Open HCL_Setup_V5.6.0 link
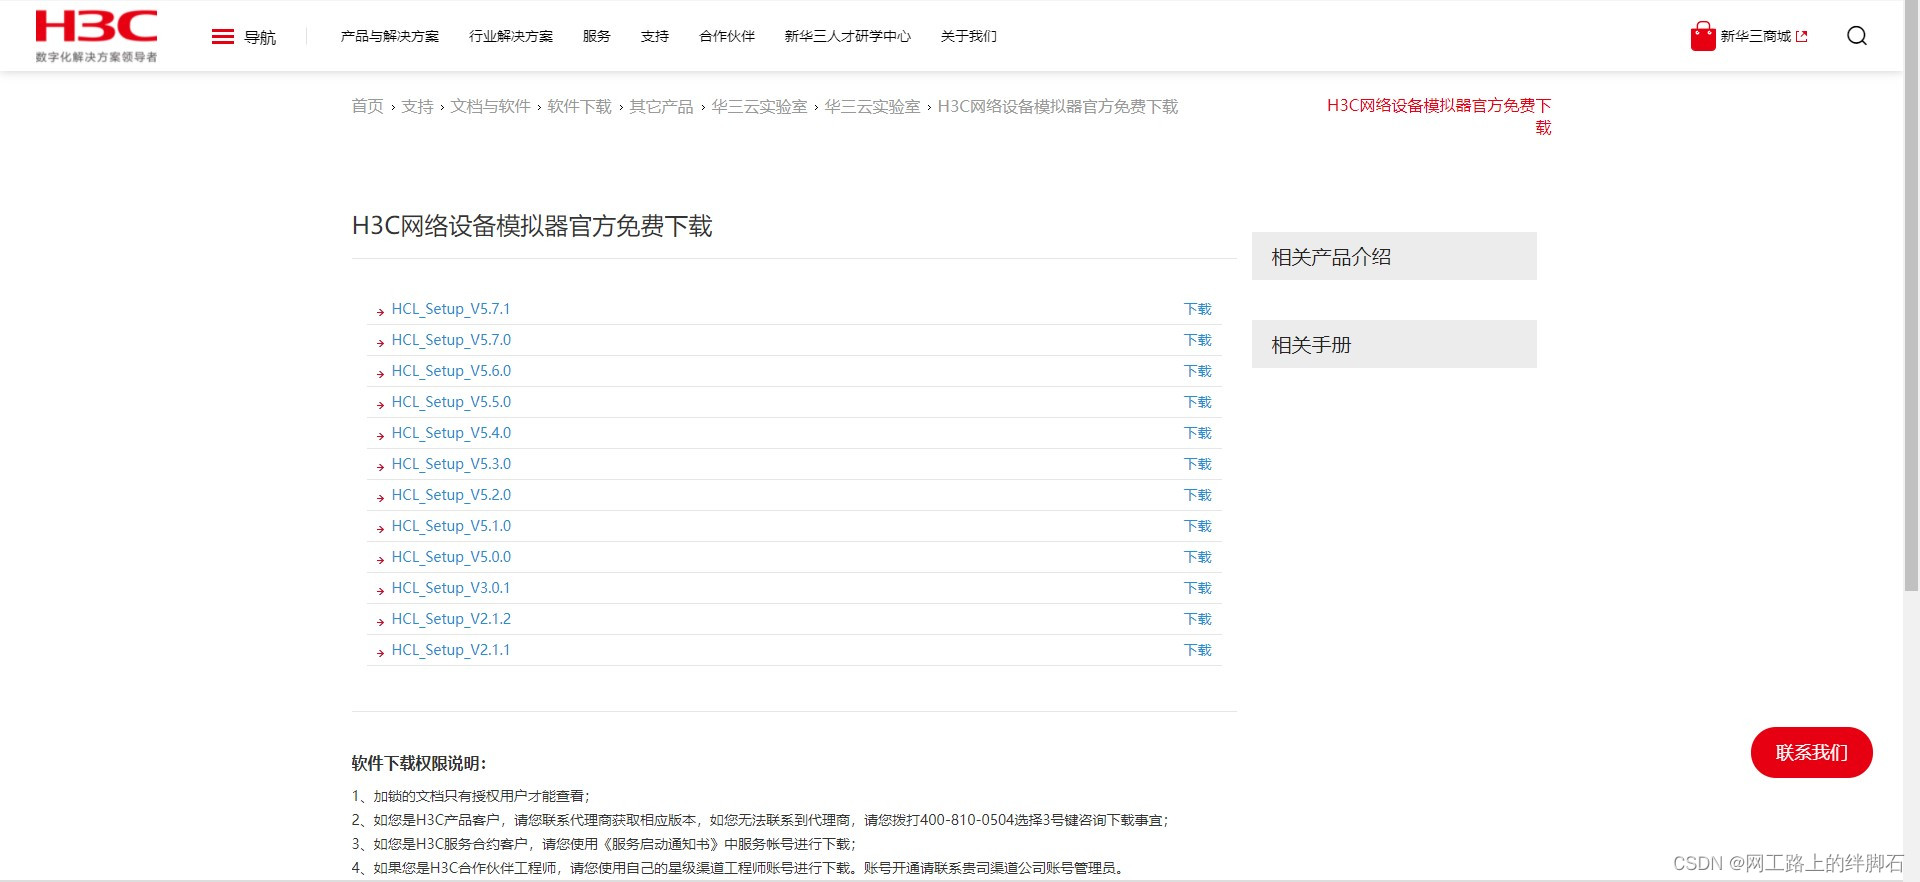1920x882 pixels. (x=451, y=371)
